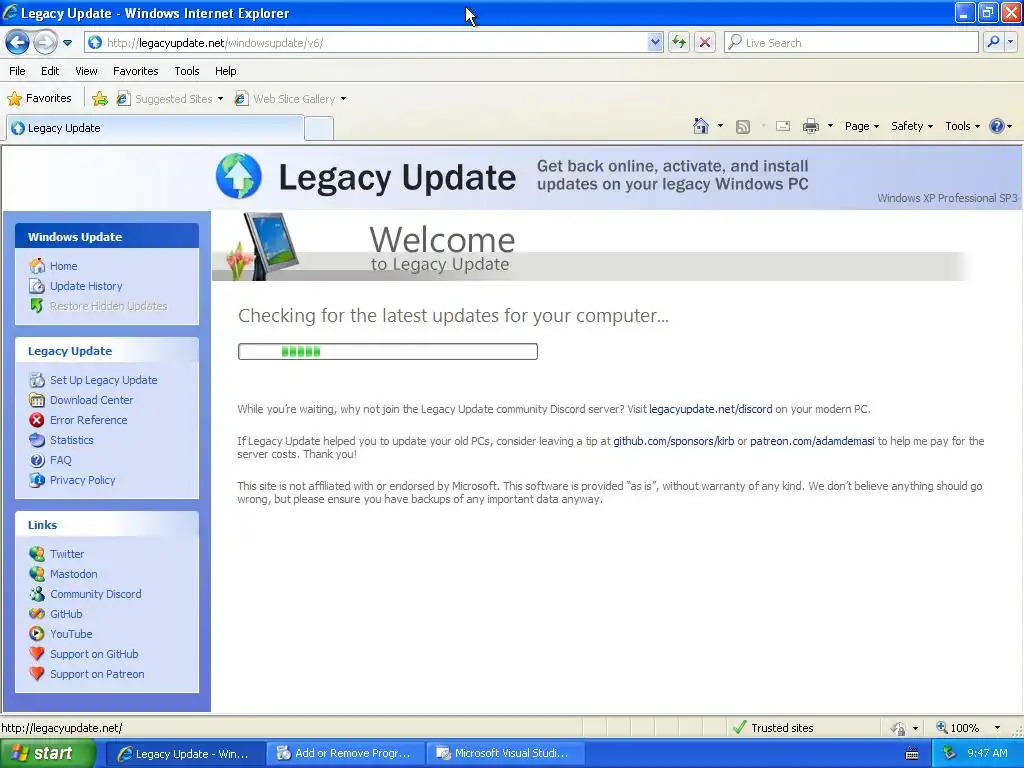Click the YouTube sidebar icon
Viewport: 1024px width, 768px height.
37,634
